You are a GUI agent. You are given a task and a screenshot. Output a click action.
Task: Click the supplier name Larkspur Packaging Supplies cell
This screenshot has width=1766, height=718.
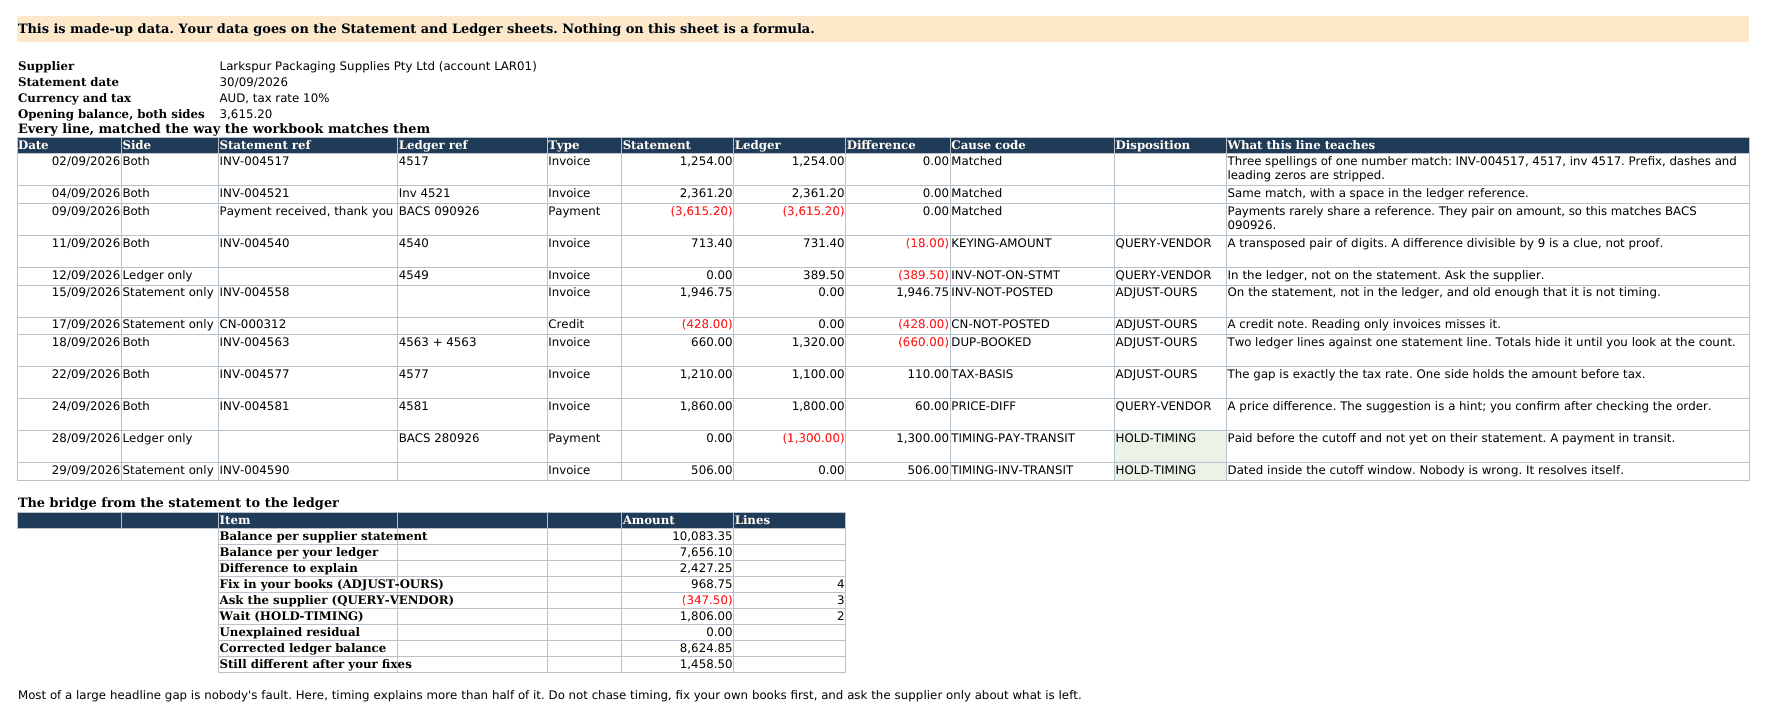click(x=378, y=66)
